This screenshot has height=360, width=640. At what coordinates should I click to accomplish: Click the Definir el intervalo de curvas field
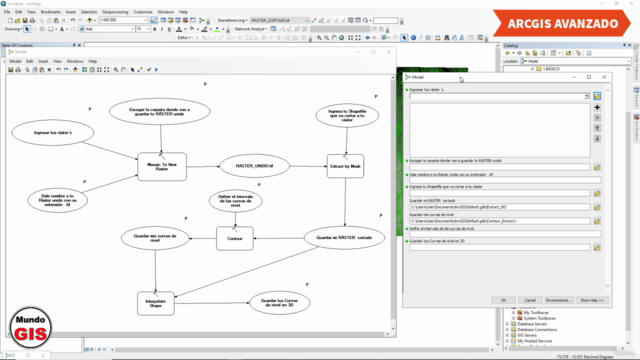pyautogui.click(x=505, y=234)
